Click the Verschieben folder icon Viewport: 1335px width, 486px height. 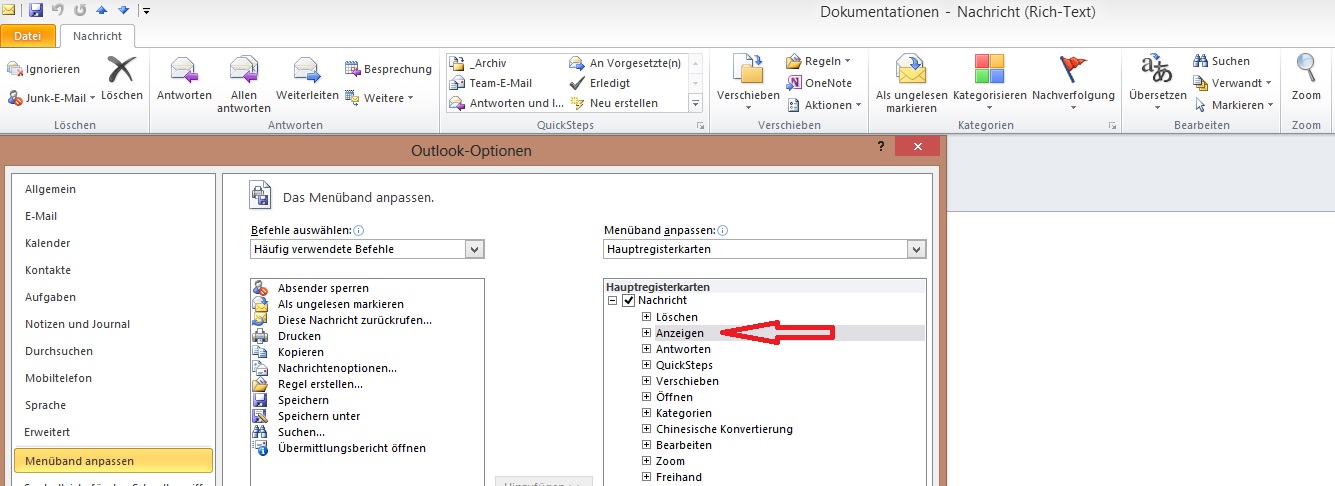pos(748,68)
